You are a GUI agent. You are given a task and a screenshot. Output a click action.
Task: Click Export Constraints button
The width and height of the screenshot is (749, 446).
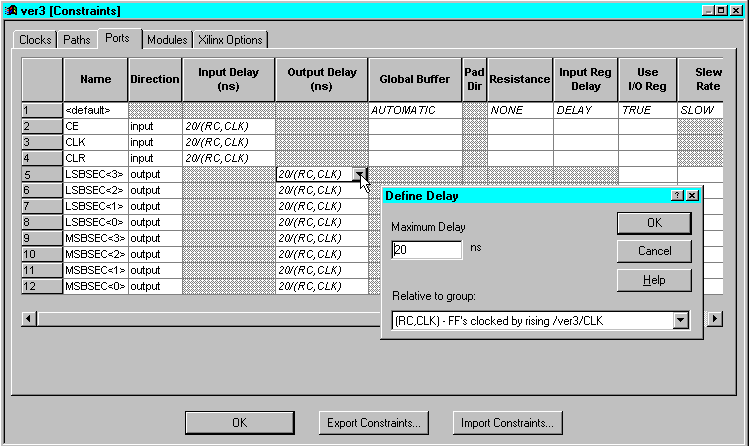373,423
